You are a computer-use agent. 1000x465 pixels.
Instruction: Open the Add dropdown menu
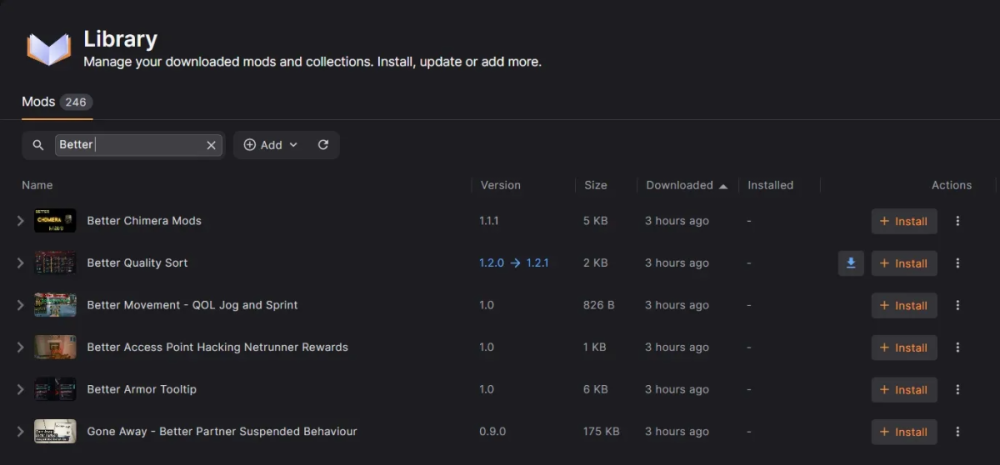coord(271,145)
